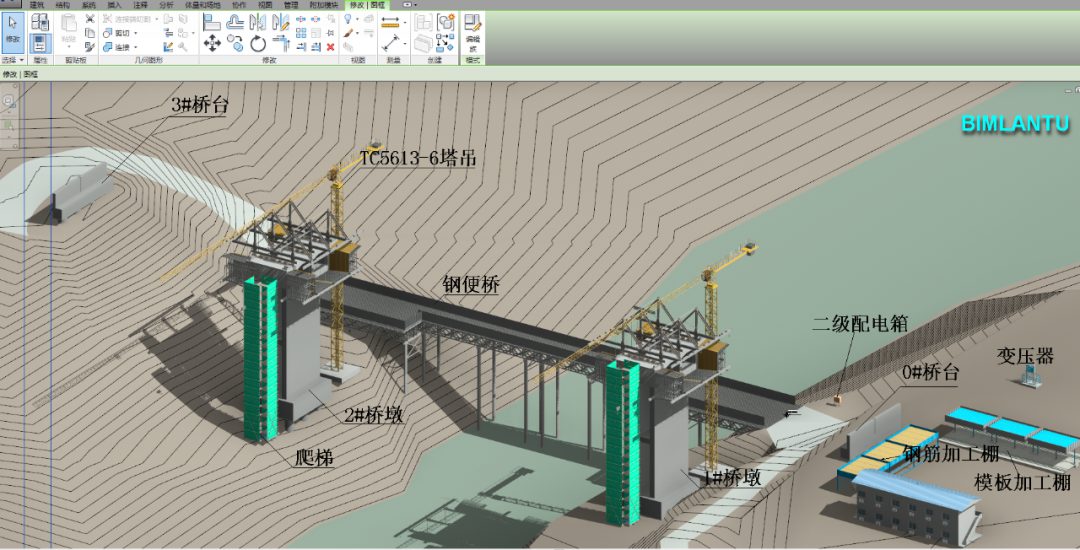Switch to the 视图 ribbon tab
Image resolution: width=1080 pixels, height=550 pixels.
[x=265, y=5]
